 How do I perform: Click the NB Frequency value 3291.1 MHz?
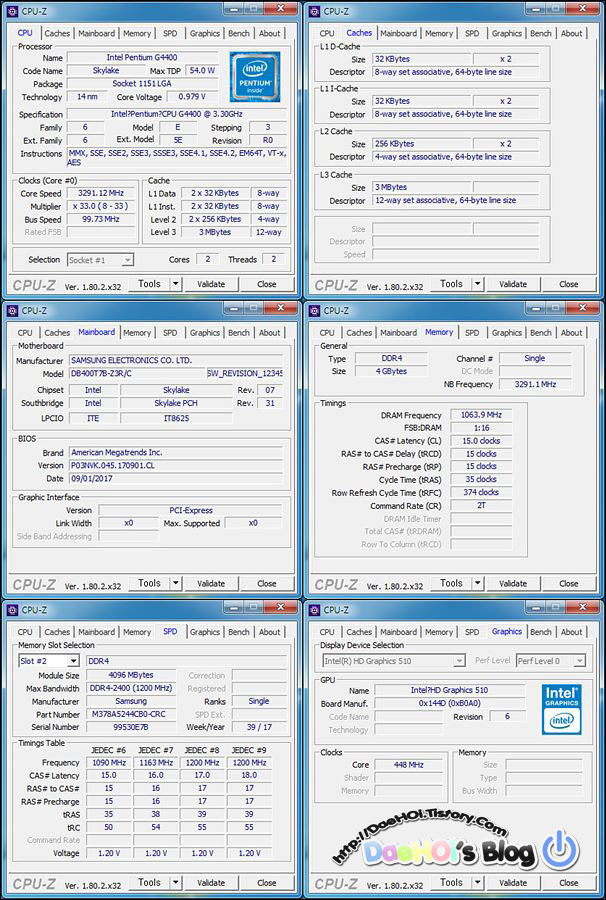click(535, 384)
